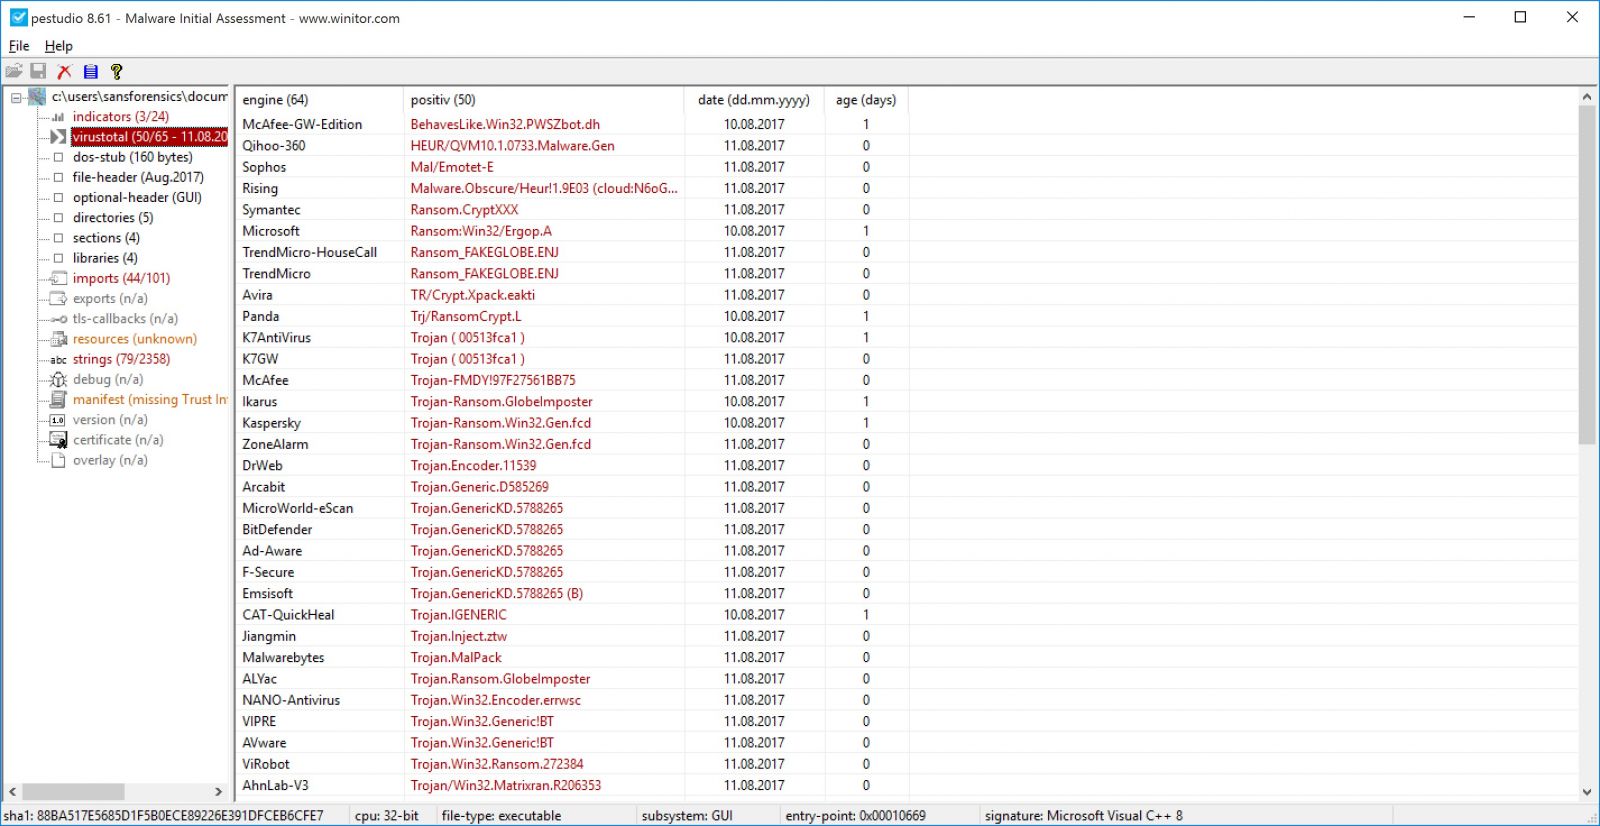Click the bar chart icon beside indicators

pyautogui.click(x=58, y=117)
